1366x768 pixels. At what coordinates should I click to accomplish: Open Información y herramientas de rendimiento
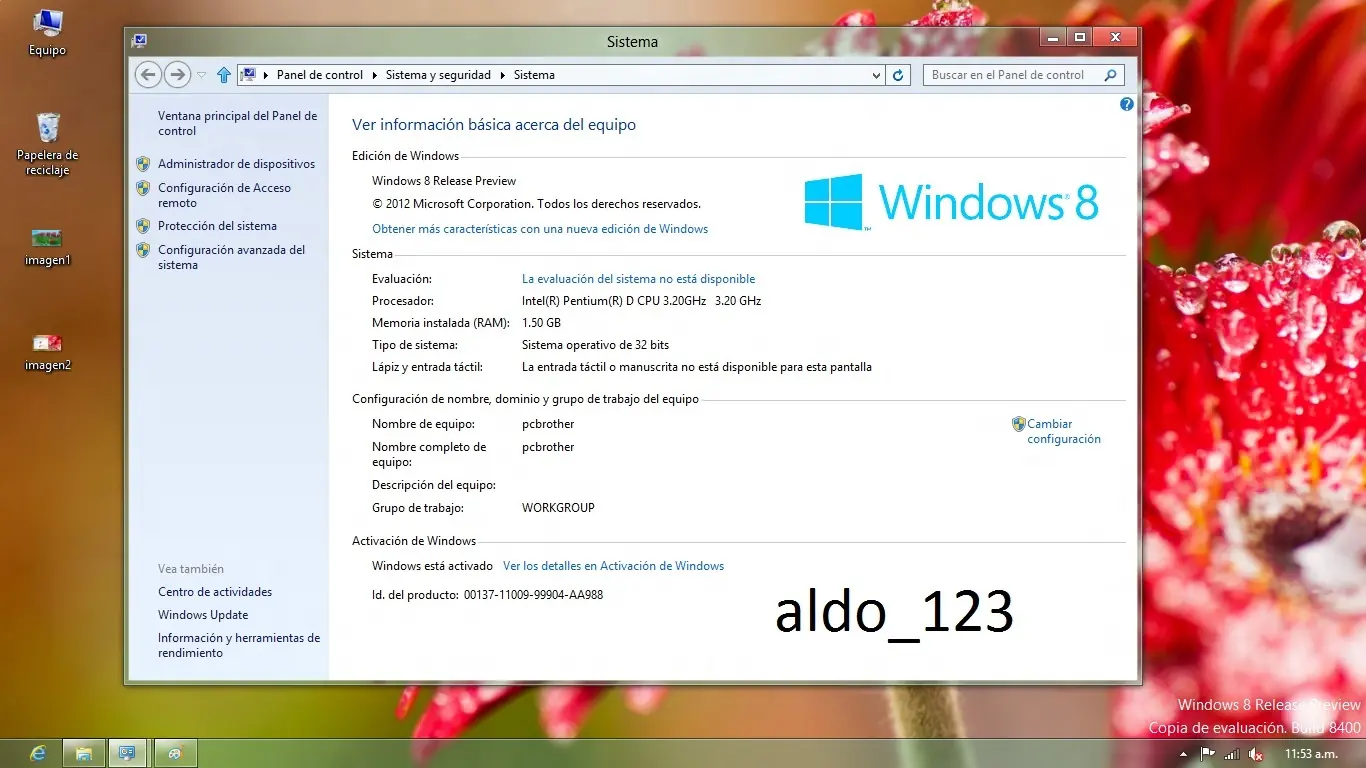point(239,645)
